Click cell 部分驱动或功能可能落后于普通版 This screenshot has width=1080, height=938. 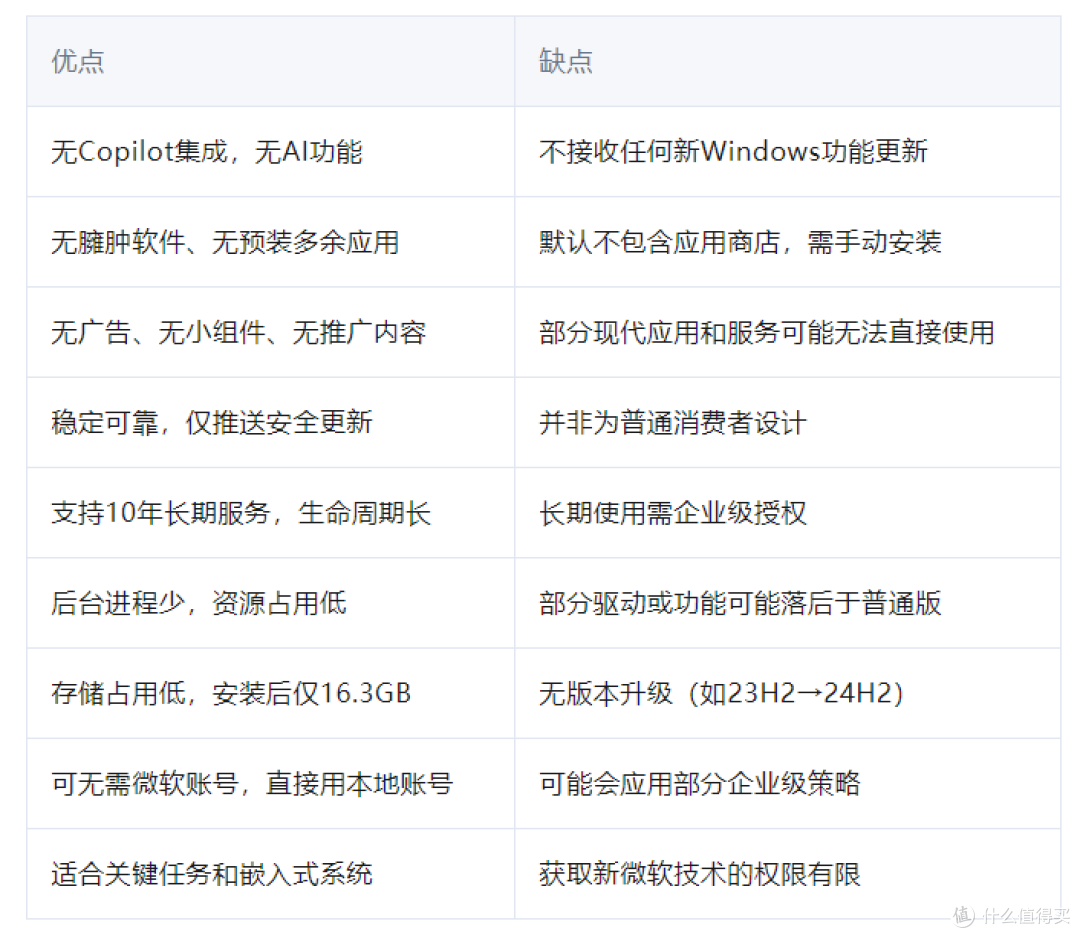[787, 603]
